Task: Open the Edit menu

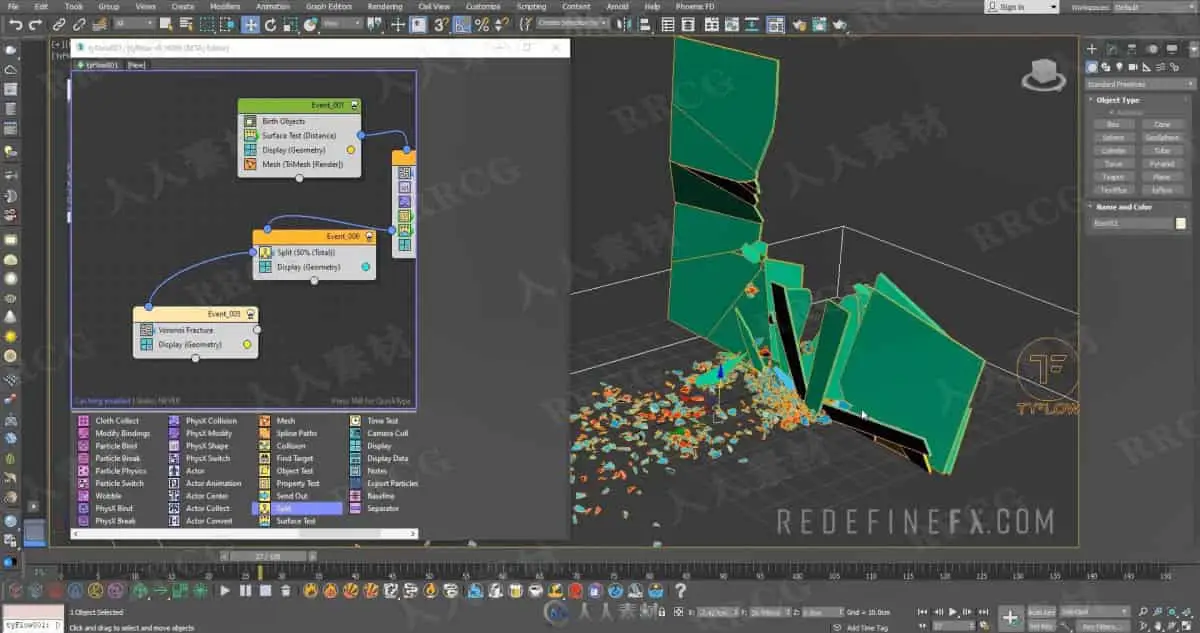Action: coord(42,6)
